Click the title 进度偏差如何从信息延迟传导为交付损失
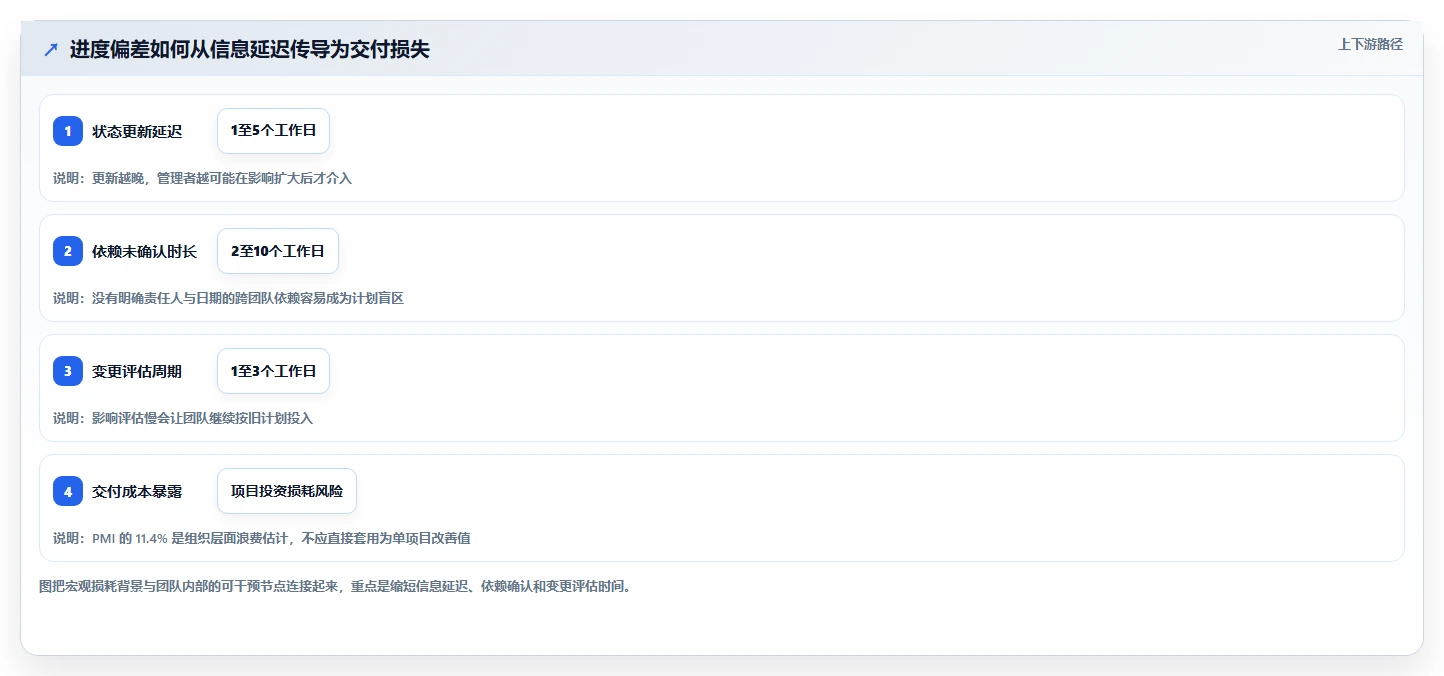The image size is (1444, 676). [249, 49]
